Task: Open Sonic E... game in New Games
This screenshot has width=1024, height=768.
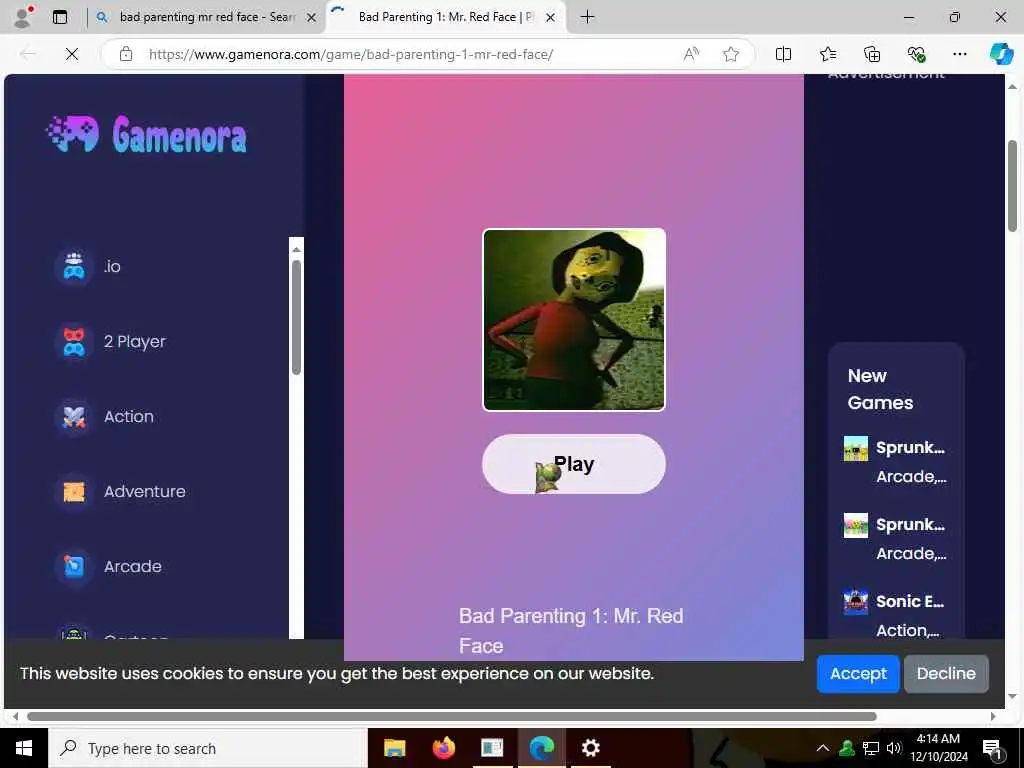Action: click(x=910, y=601)
